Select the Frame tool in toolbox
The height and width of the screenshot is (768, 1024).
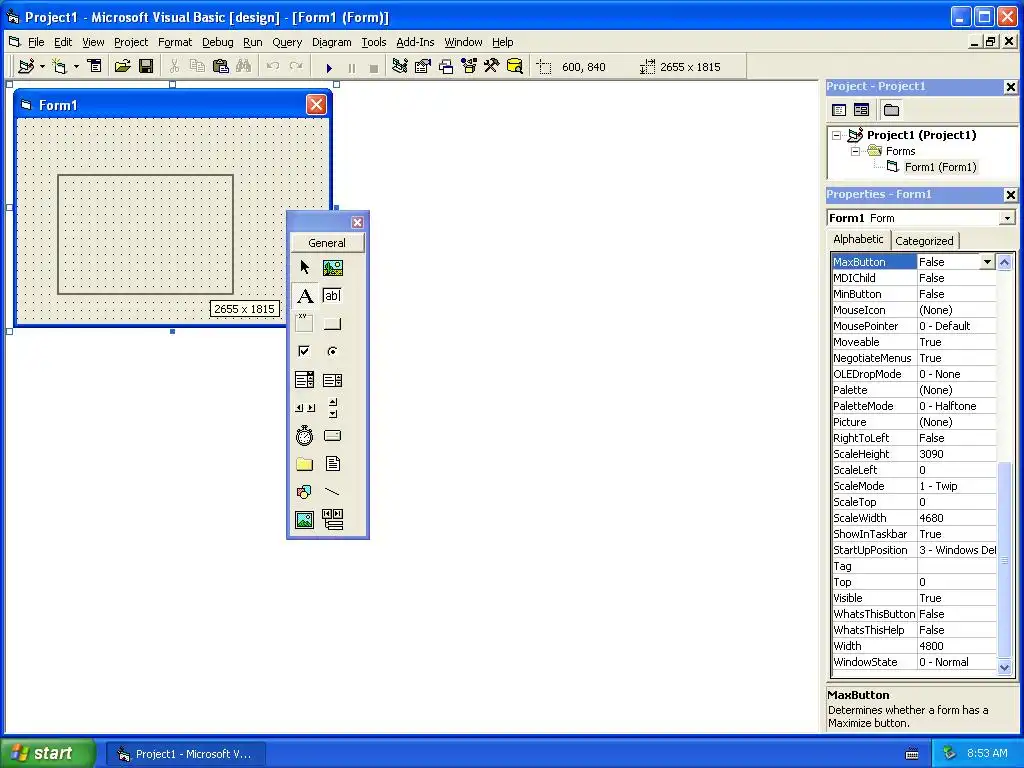pyautogui.click(x=304, y=323)
